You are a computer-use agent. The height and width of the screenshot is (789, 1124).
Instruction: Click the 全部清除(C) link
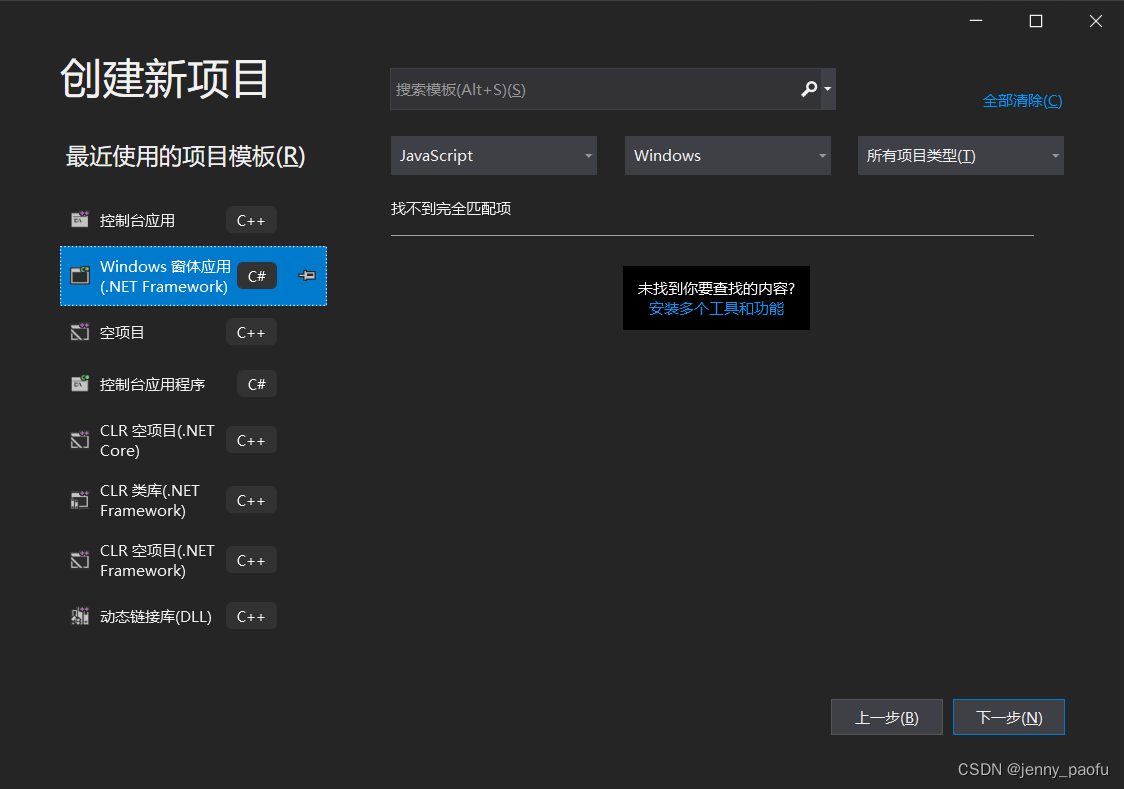pos(1022,100)
